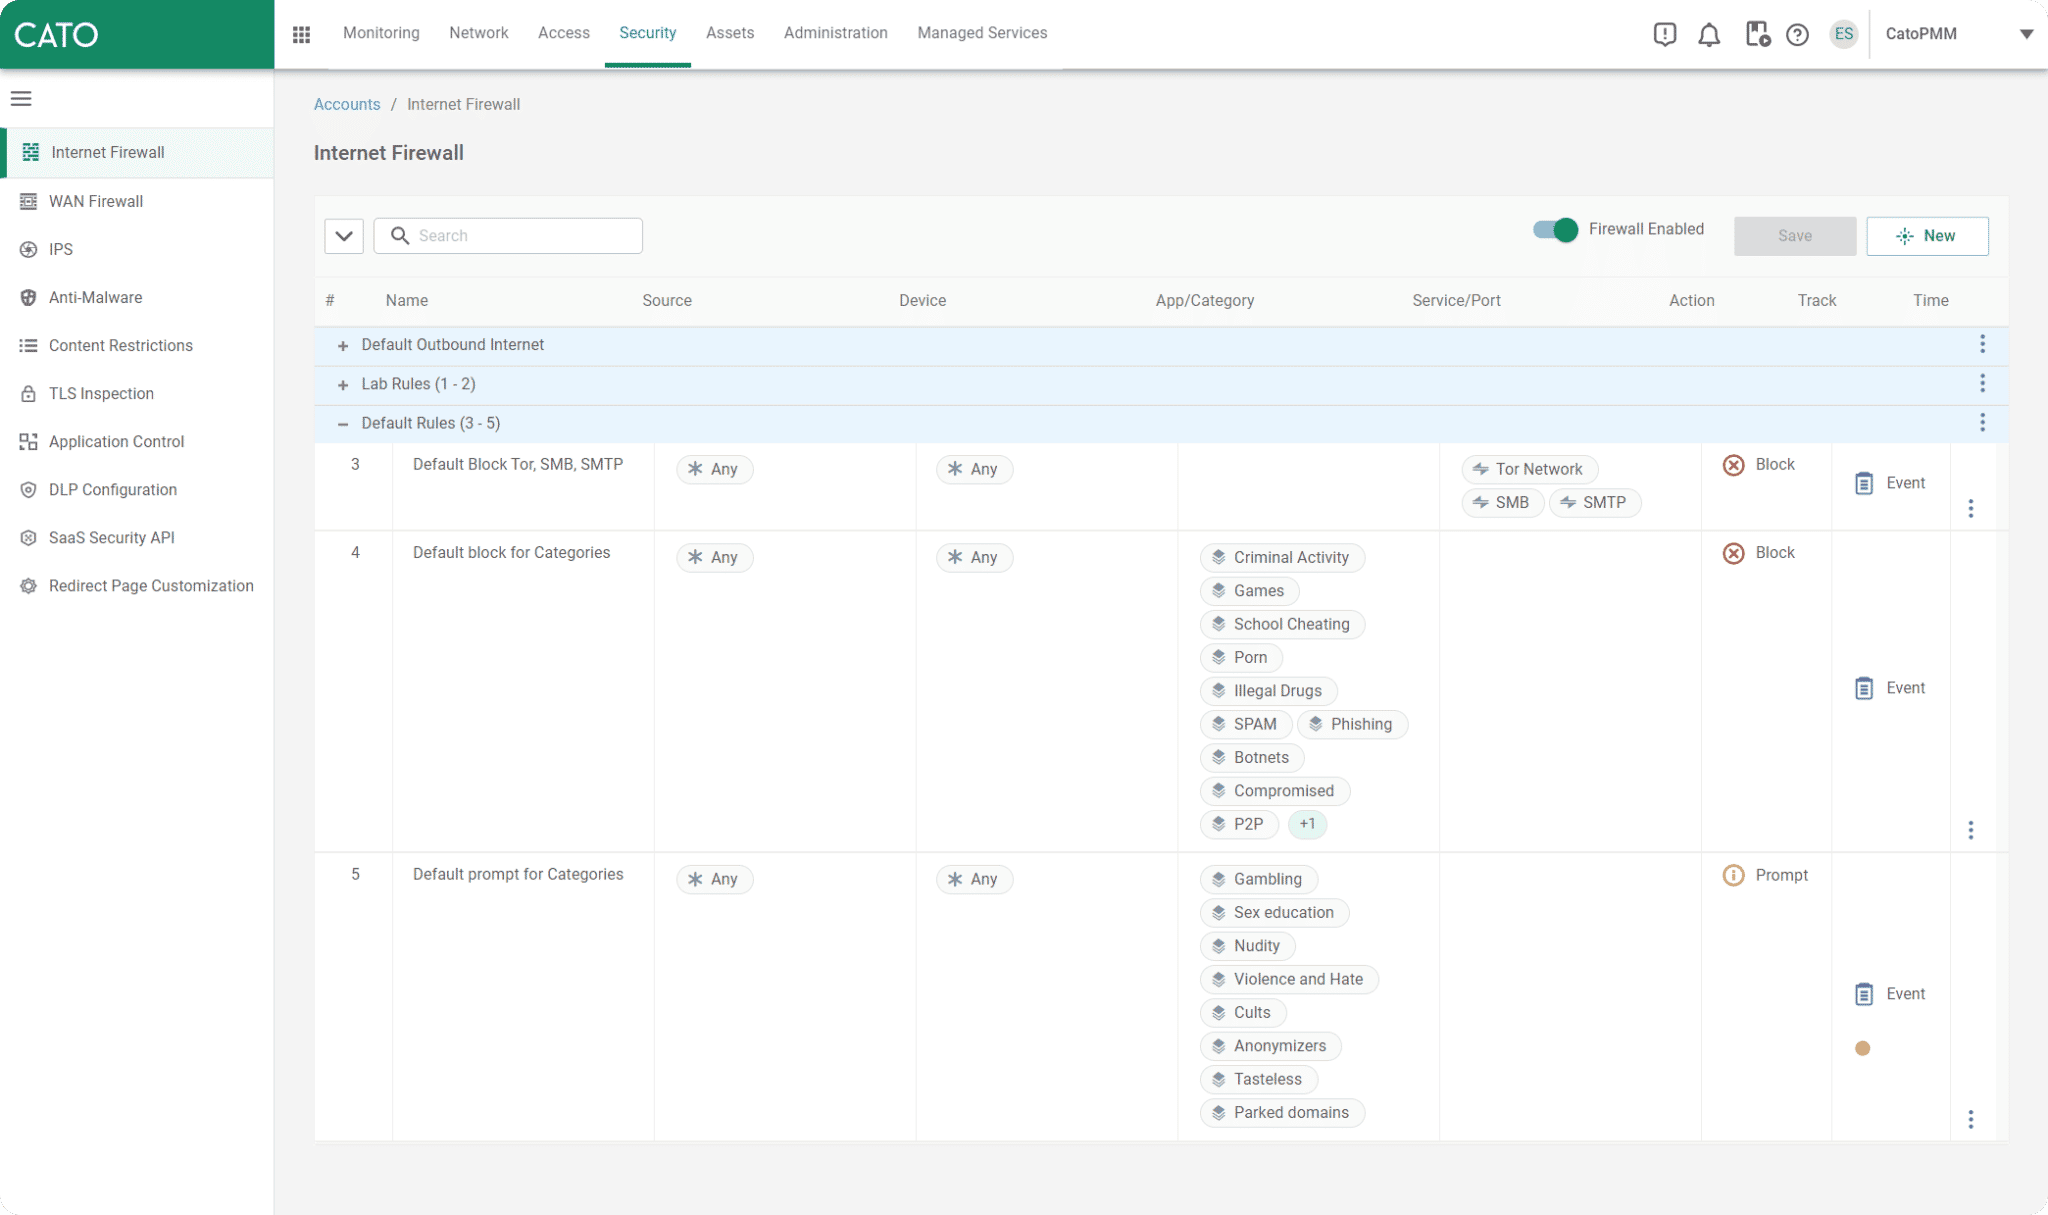Click the apps grid icon next to Monitoring
Screen dimensions: 2048x1215
[x=301, y=33]
